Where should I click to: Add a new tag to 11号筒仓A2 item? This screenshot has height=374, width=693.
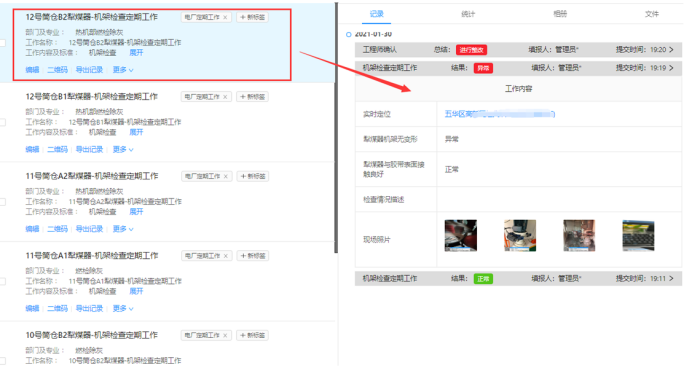(x=253, y=176)
